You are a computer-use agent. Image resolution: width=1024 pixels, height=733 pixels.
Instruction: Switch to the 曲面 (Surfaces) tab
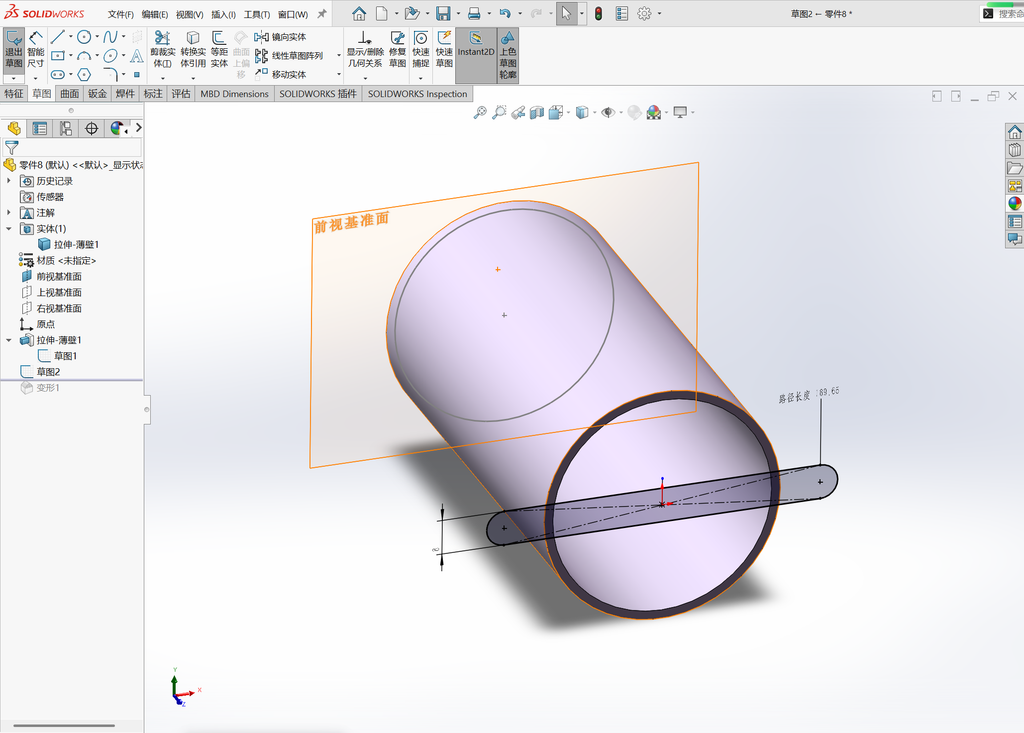tap(70, 93)
